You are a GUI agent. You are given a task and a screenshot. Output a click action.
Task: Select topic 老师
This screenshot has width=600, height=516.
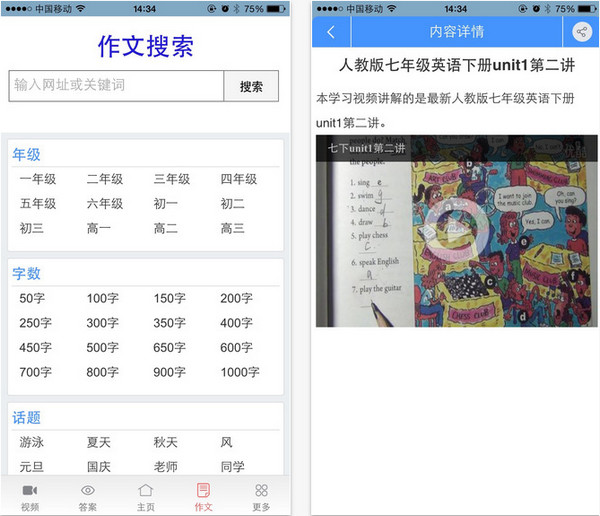pos(166,467)
